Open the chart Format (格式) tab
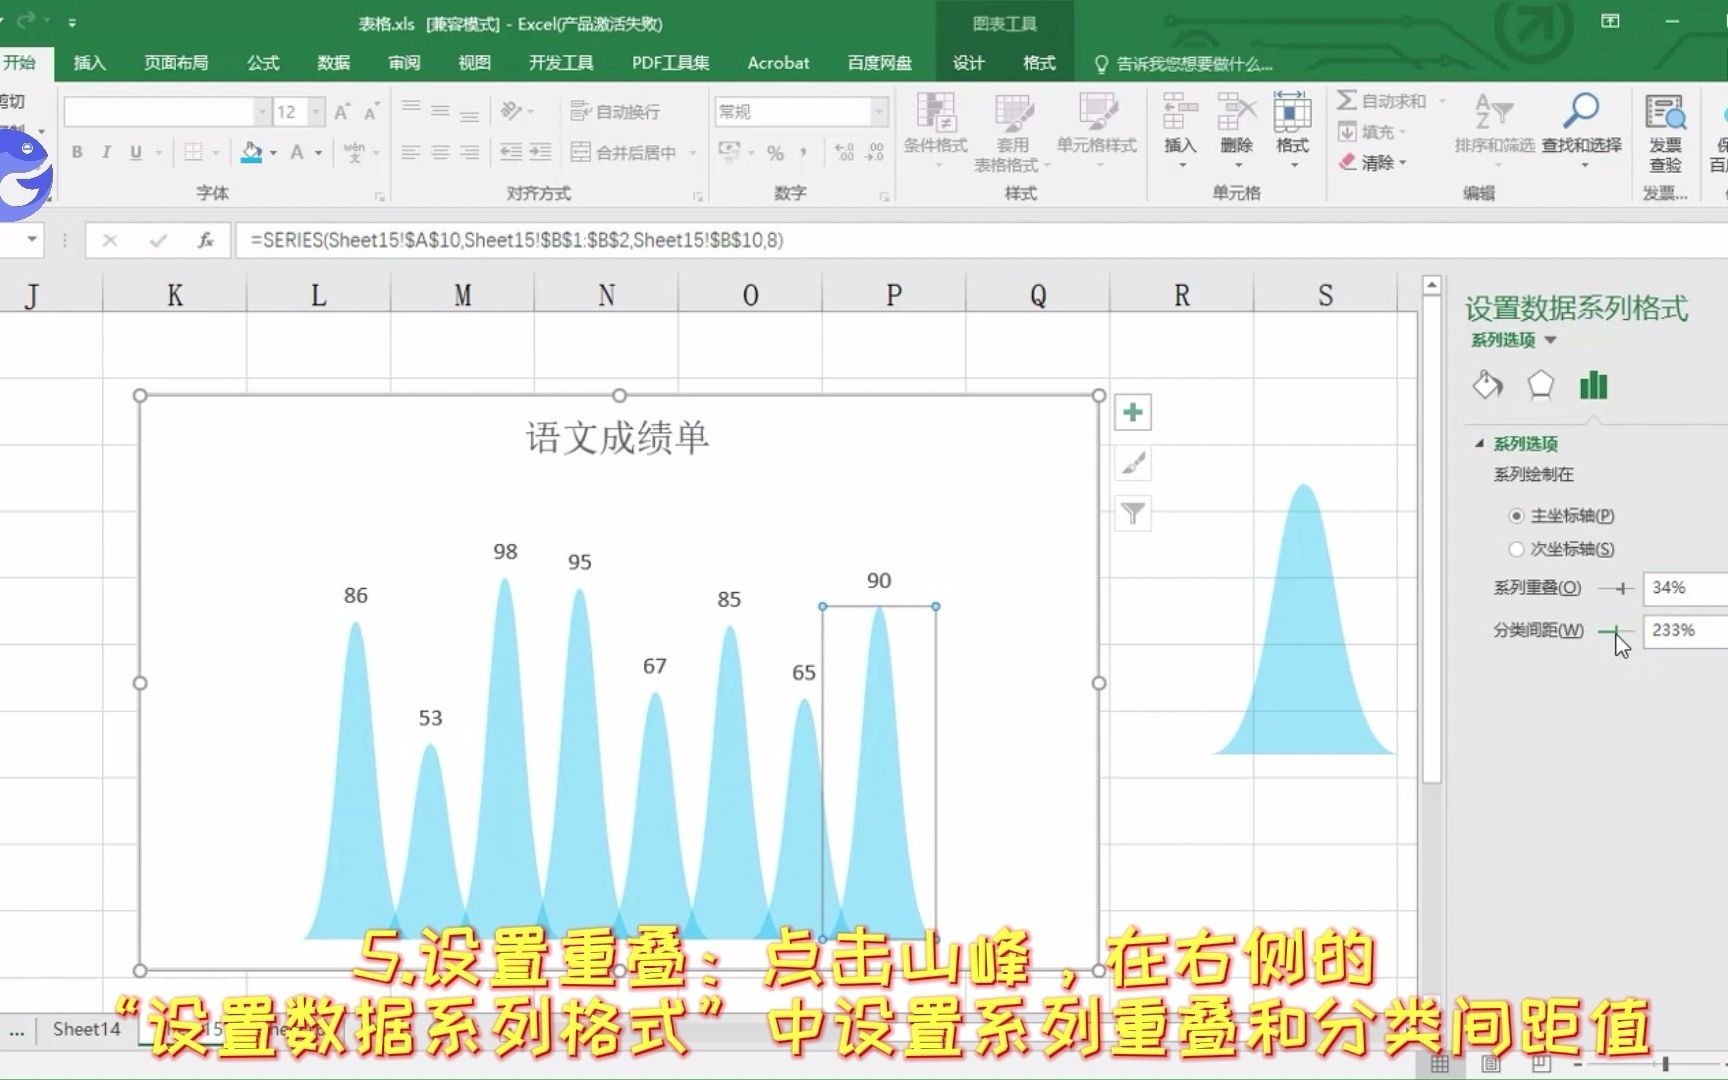Viewport: 1728px width, 1080px height. (x=1039, y=63)
